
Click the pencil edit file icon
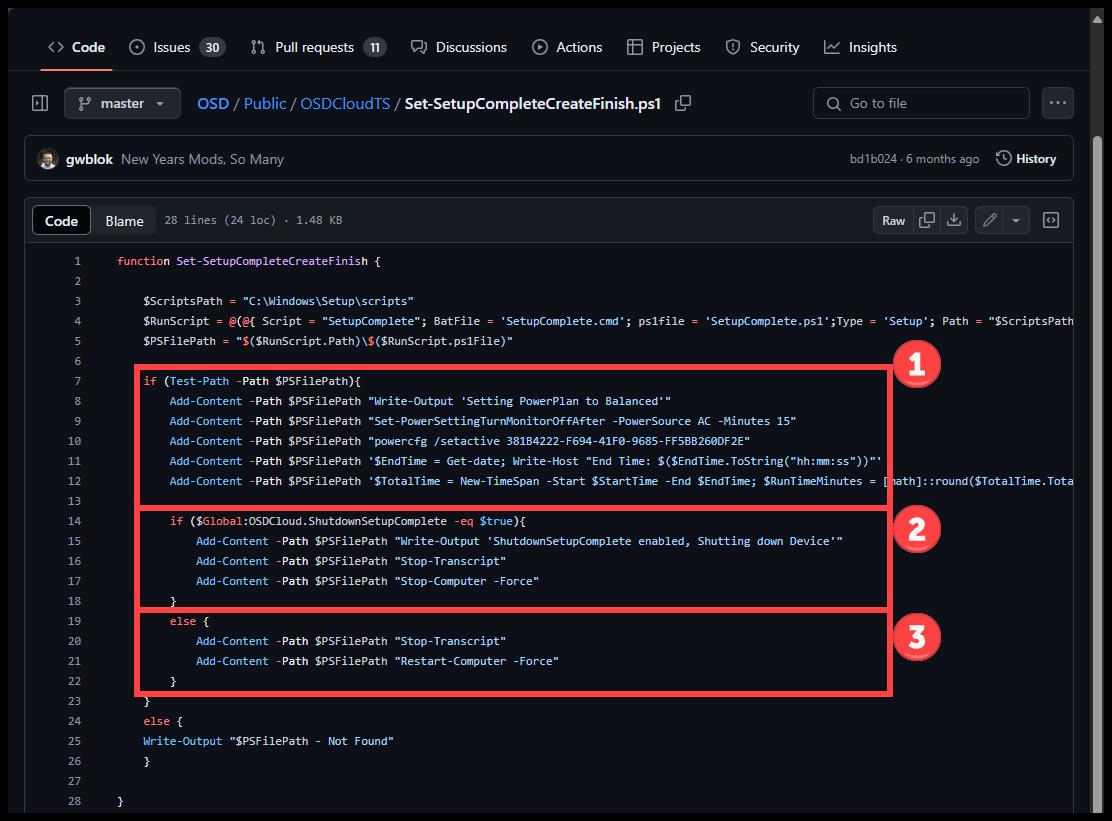tap(990, 220)
